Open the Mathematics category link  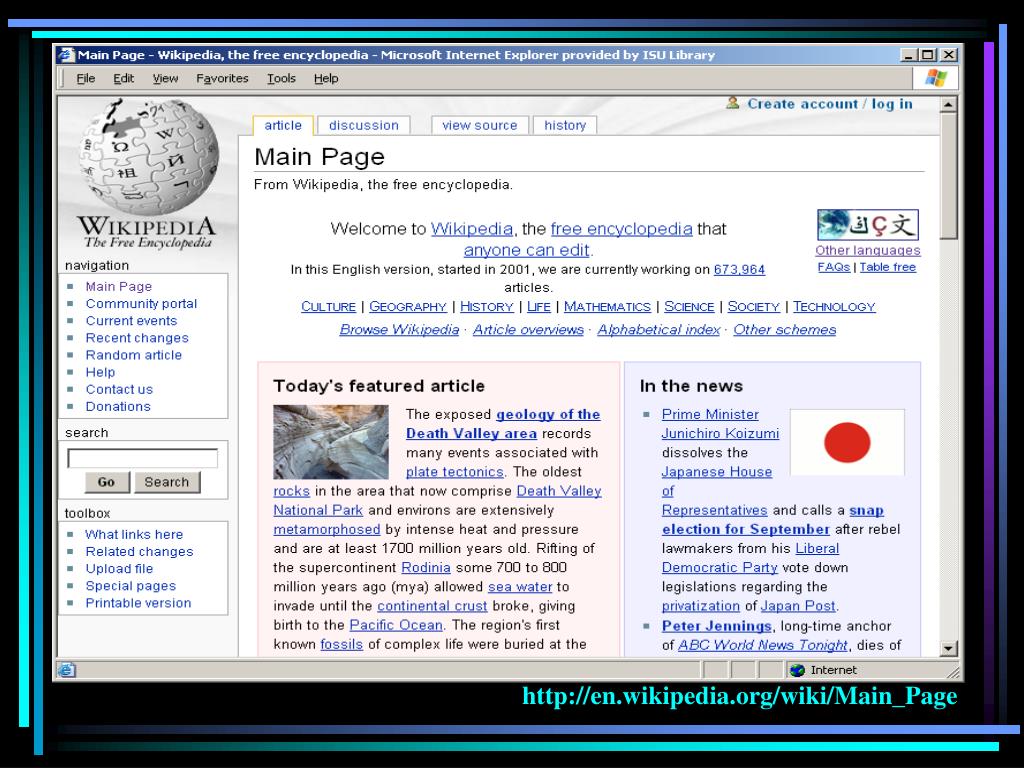pyautogui.click(x=607, y=306)
